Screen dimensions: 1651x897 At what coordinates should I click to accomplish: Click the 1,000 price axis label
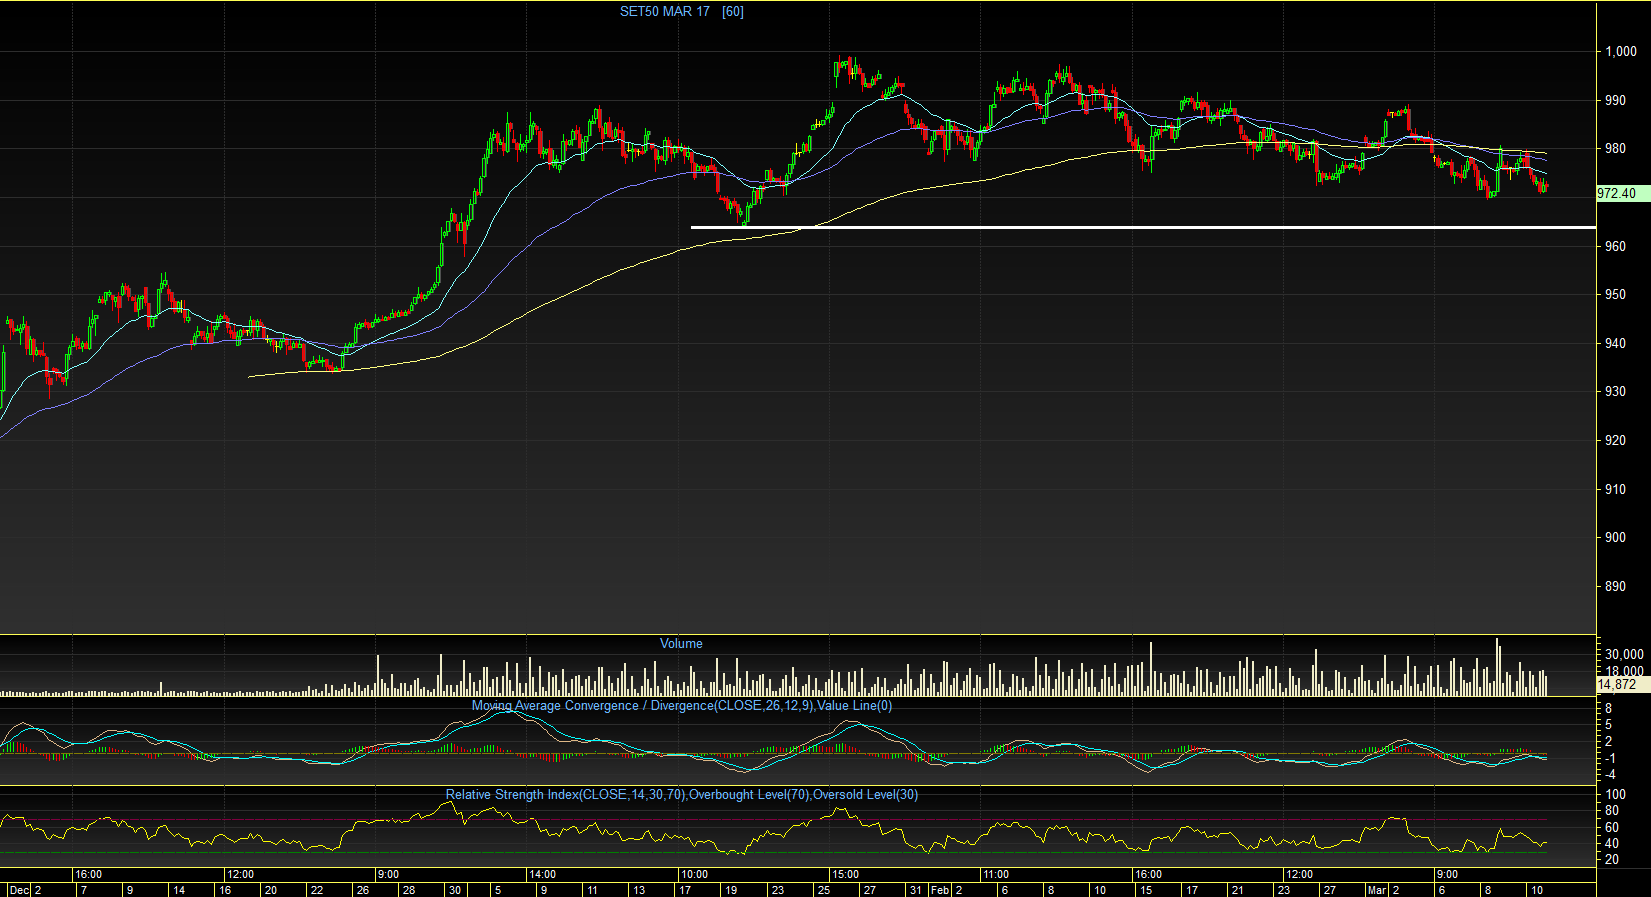point(1621,52)
